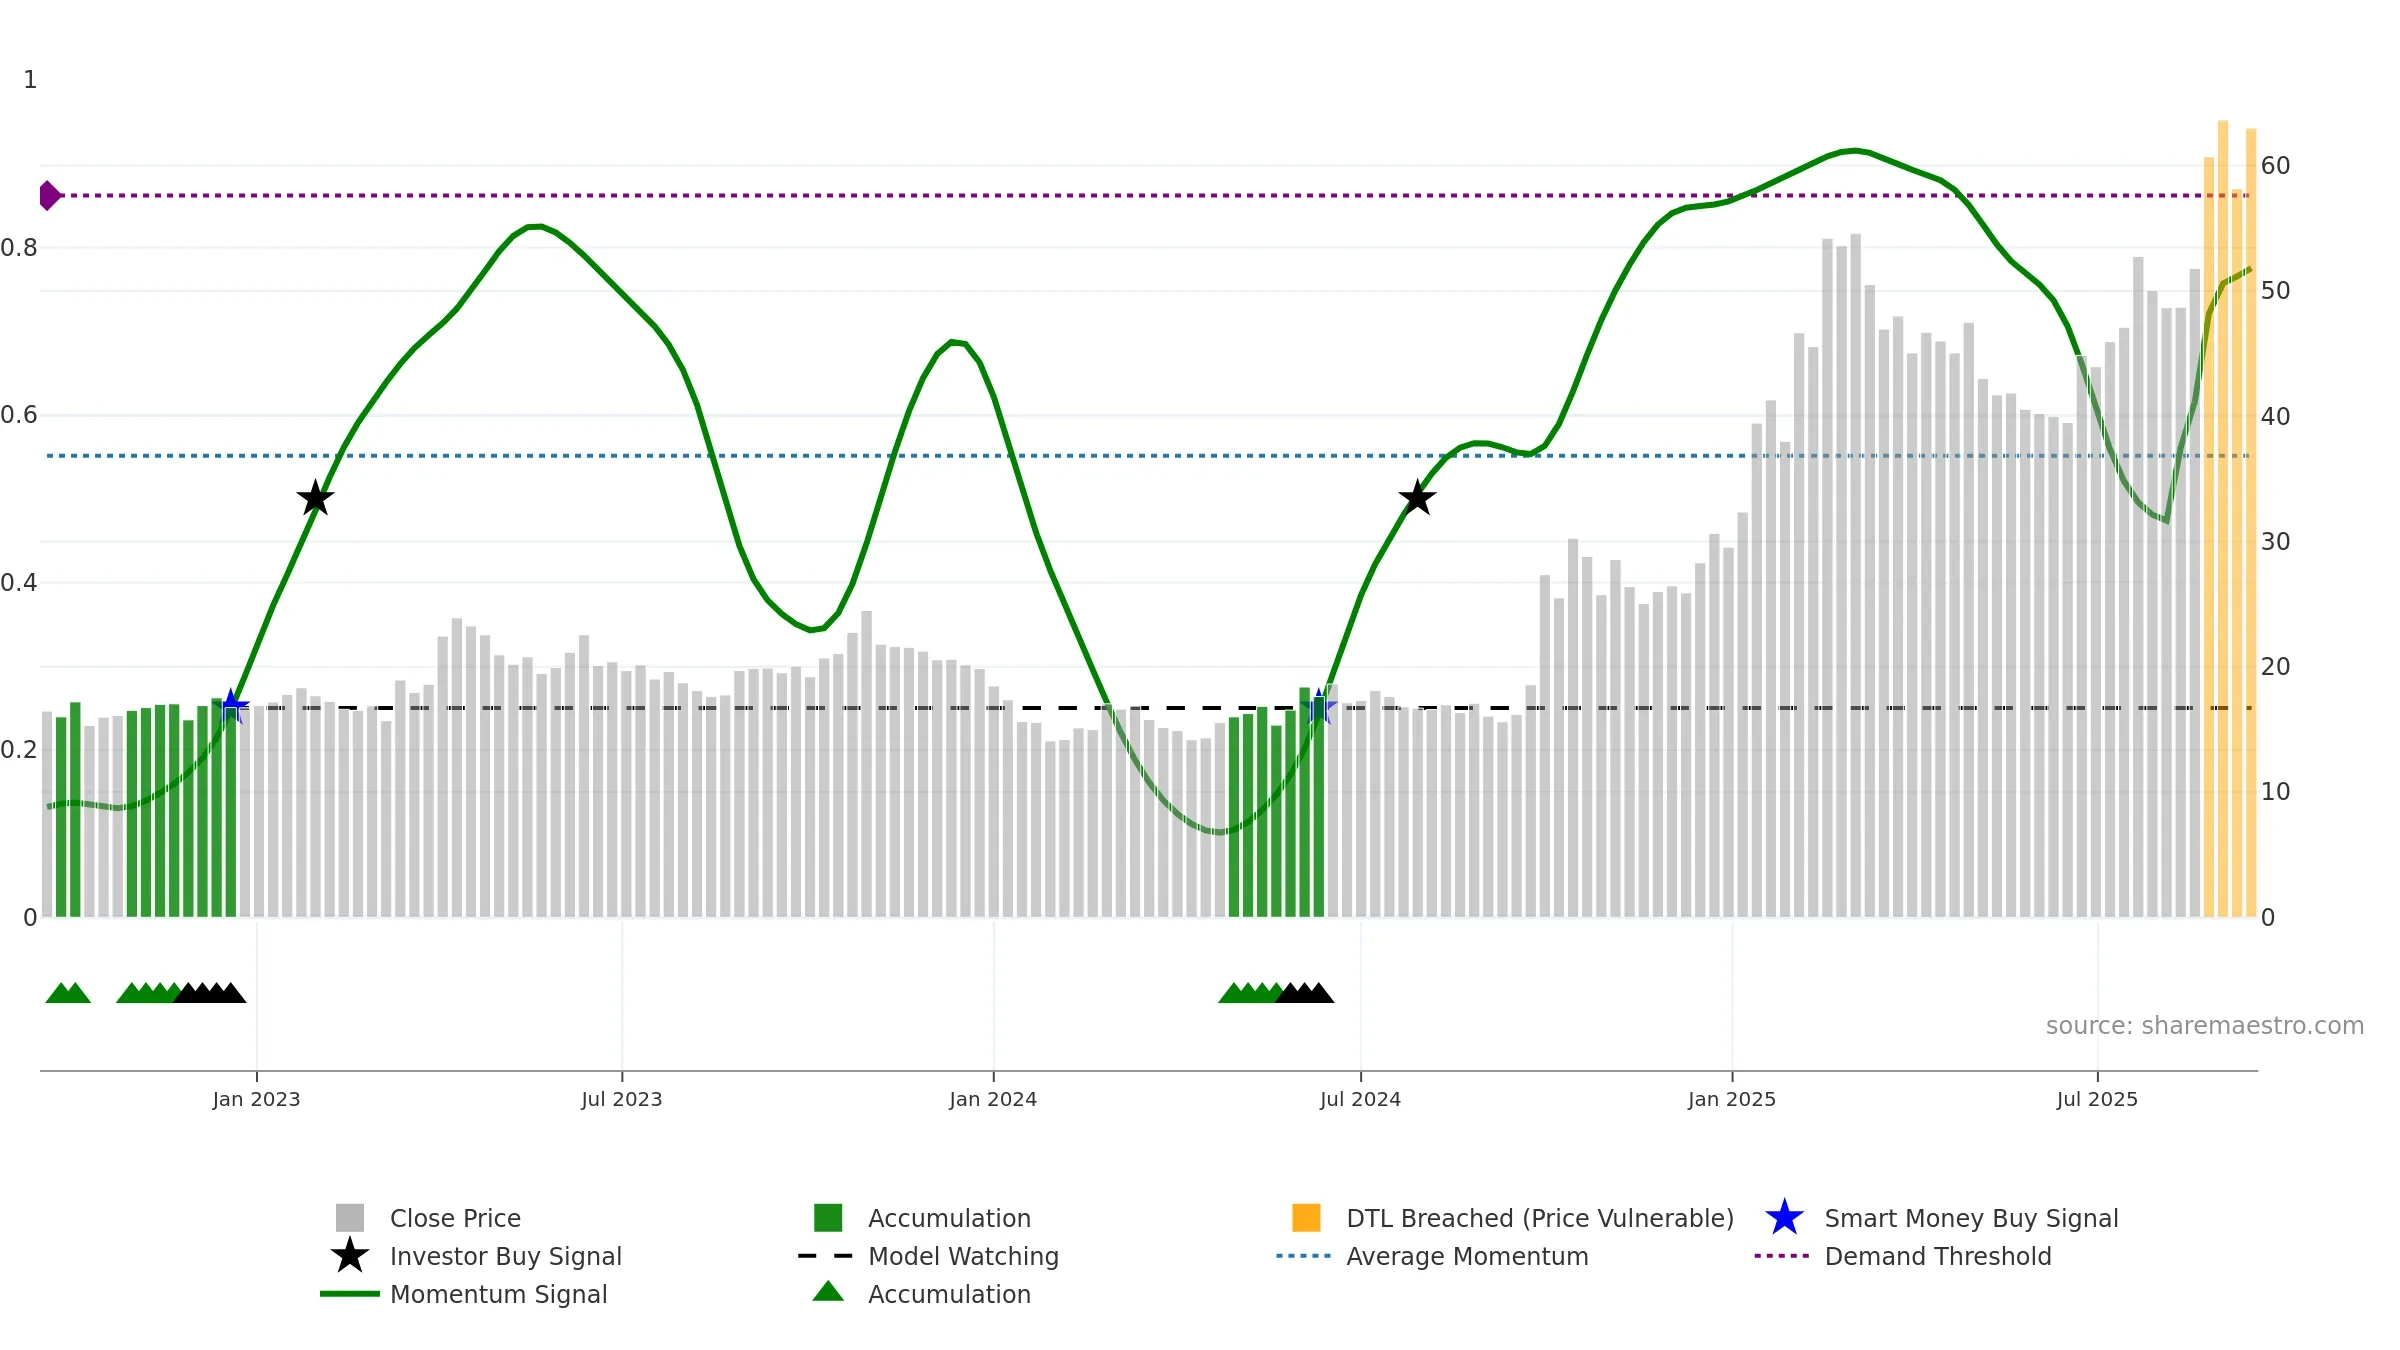Toggle the Momentum Signal legend entry
The width and height of the screenshot is (2400, 1350).
point(464,1294)
